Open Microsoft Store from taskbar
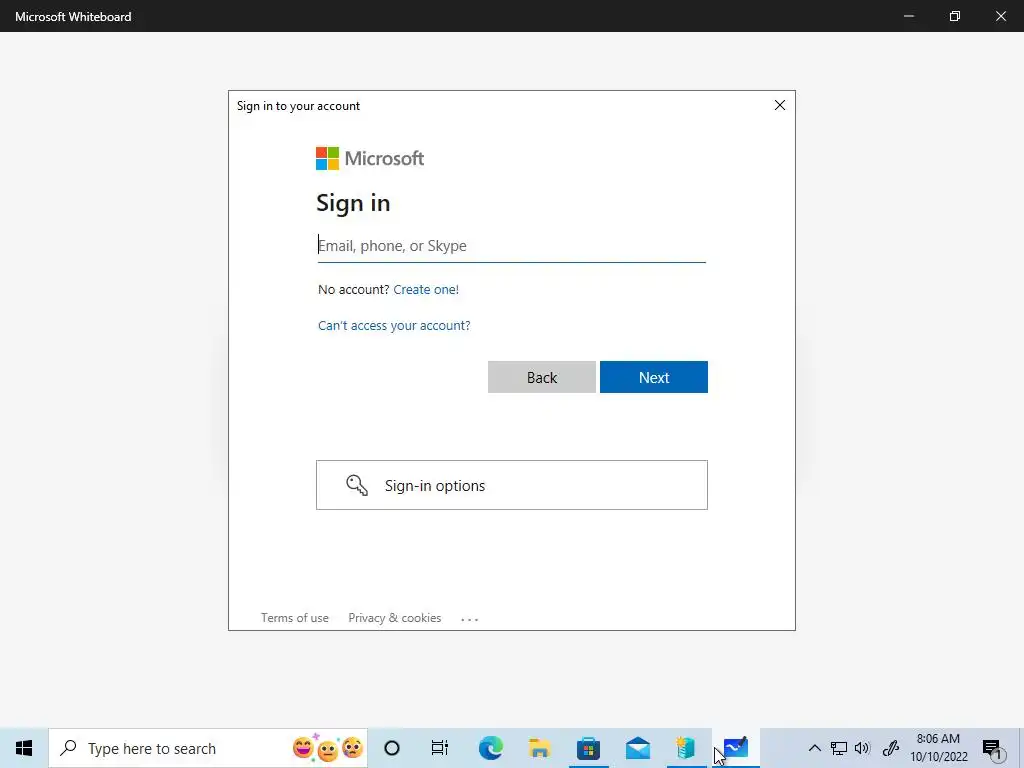This screenshot has height=768, width=1024. click(588, 748)
